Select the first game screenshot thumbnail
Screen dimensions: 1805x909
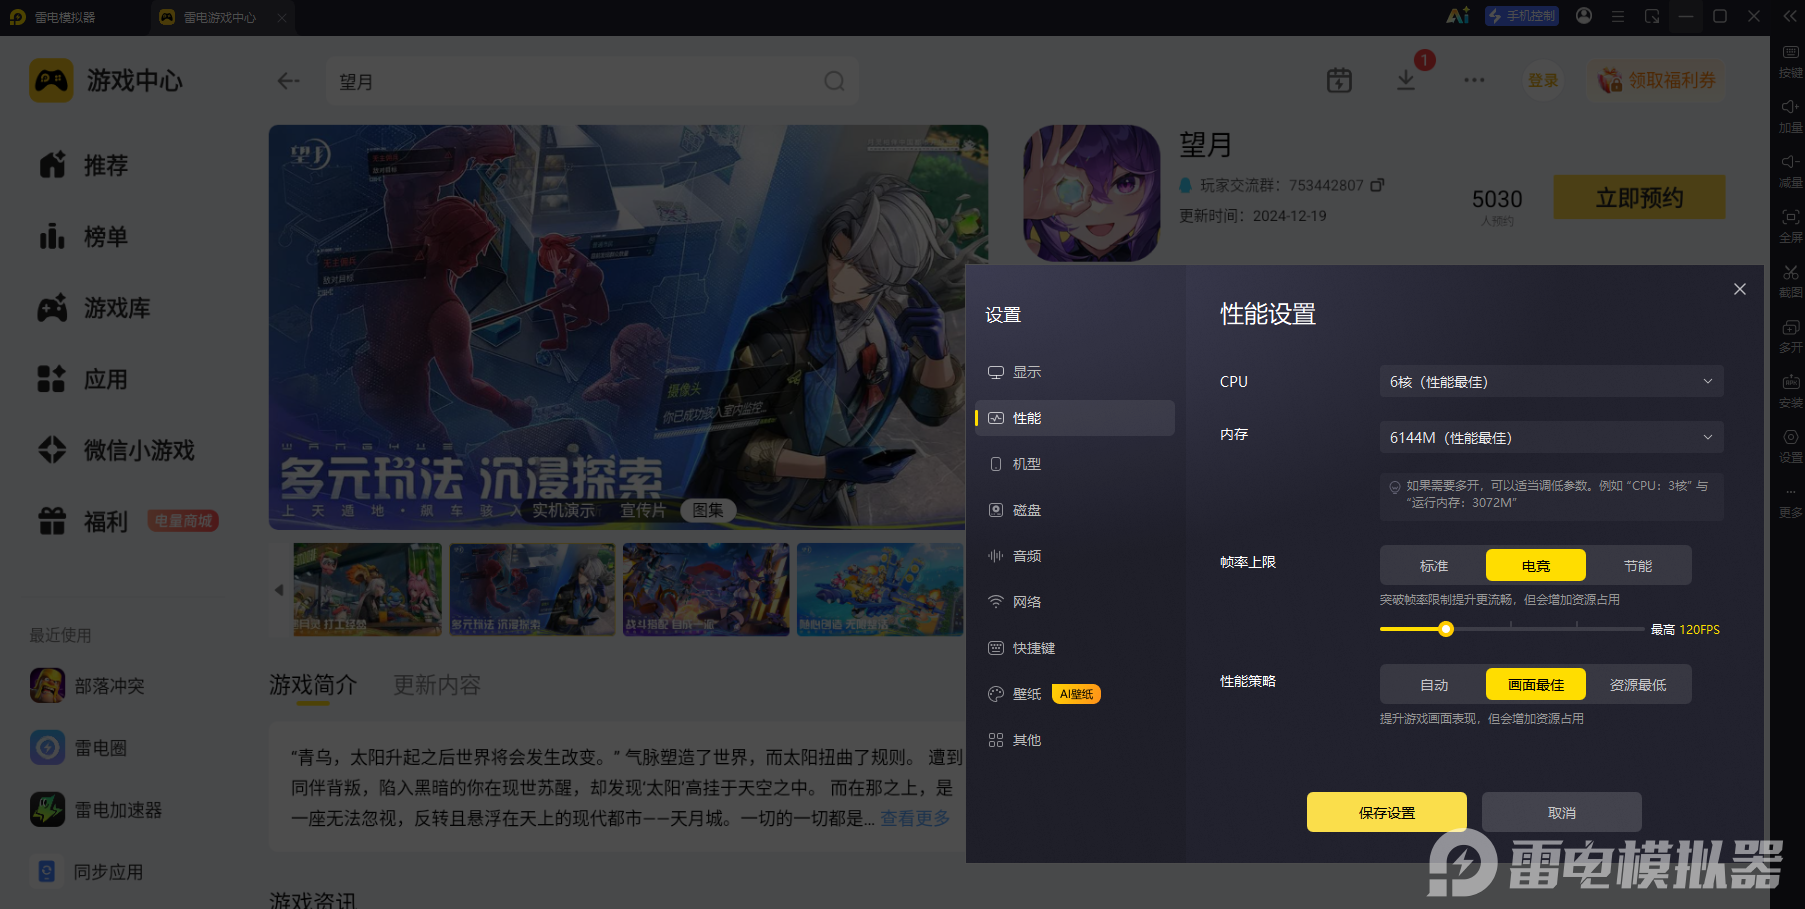tap(367, 589)
